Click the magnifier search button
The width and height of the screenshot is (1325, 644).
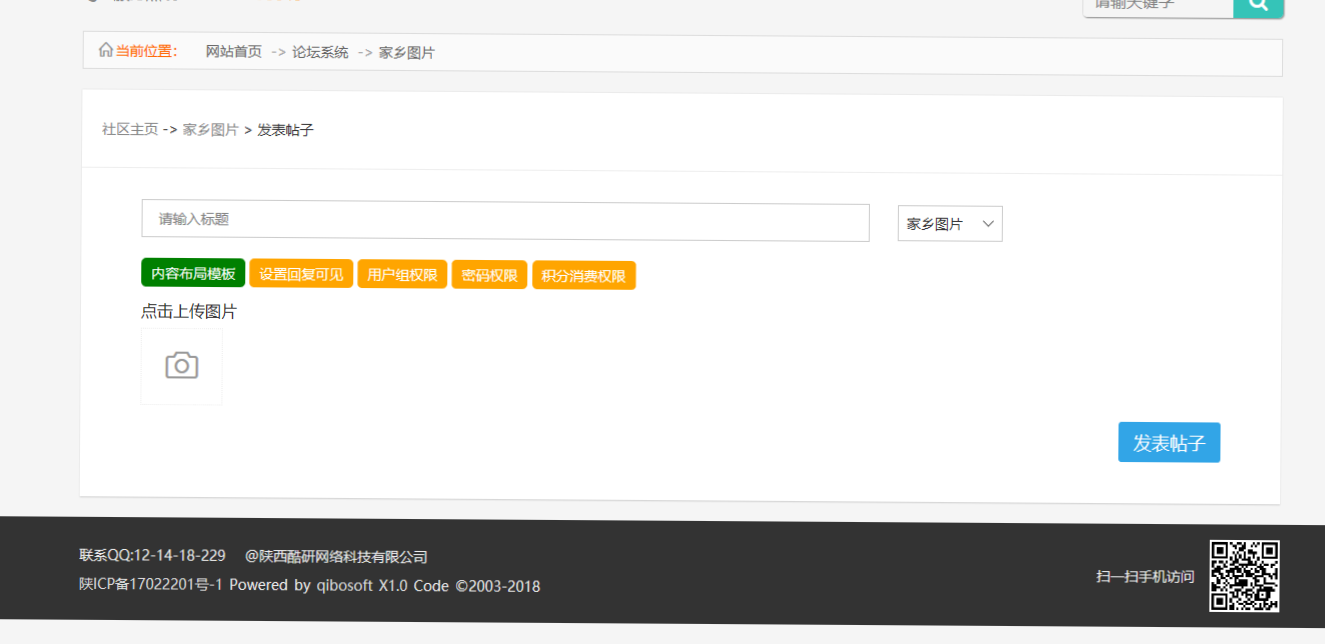click(1258, 6)
